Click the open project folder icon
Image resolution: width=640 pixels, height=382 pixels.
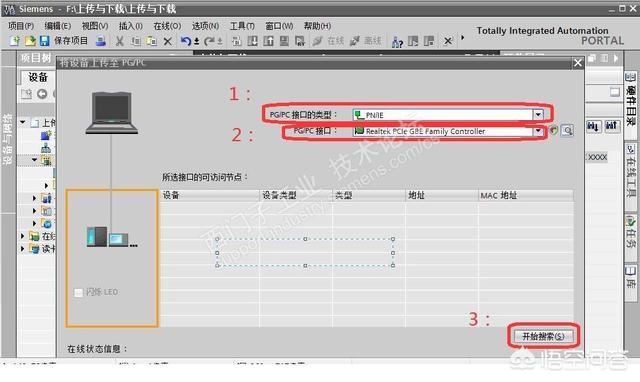pos(30,41)
